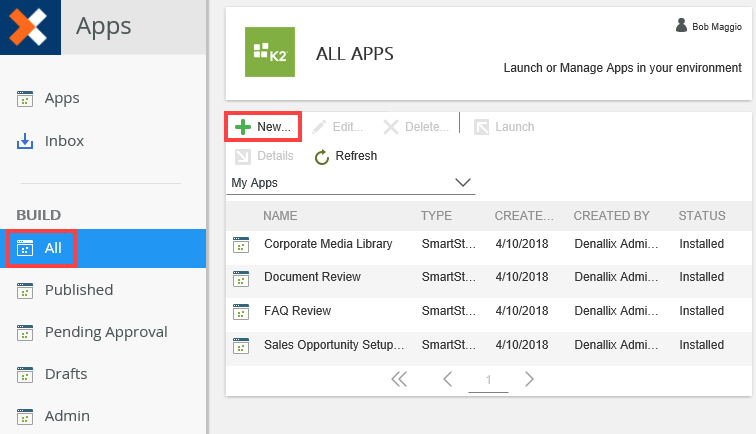This screenshot has height=434, width=756.
Task: Open Bob Maggio user name
Action: (x=717, y=27)
